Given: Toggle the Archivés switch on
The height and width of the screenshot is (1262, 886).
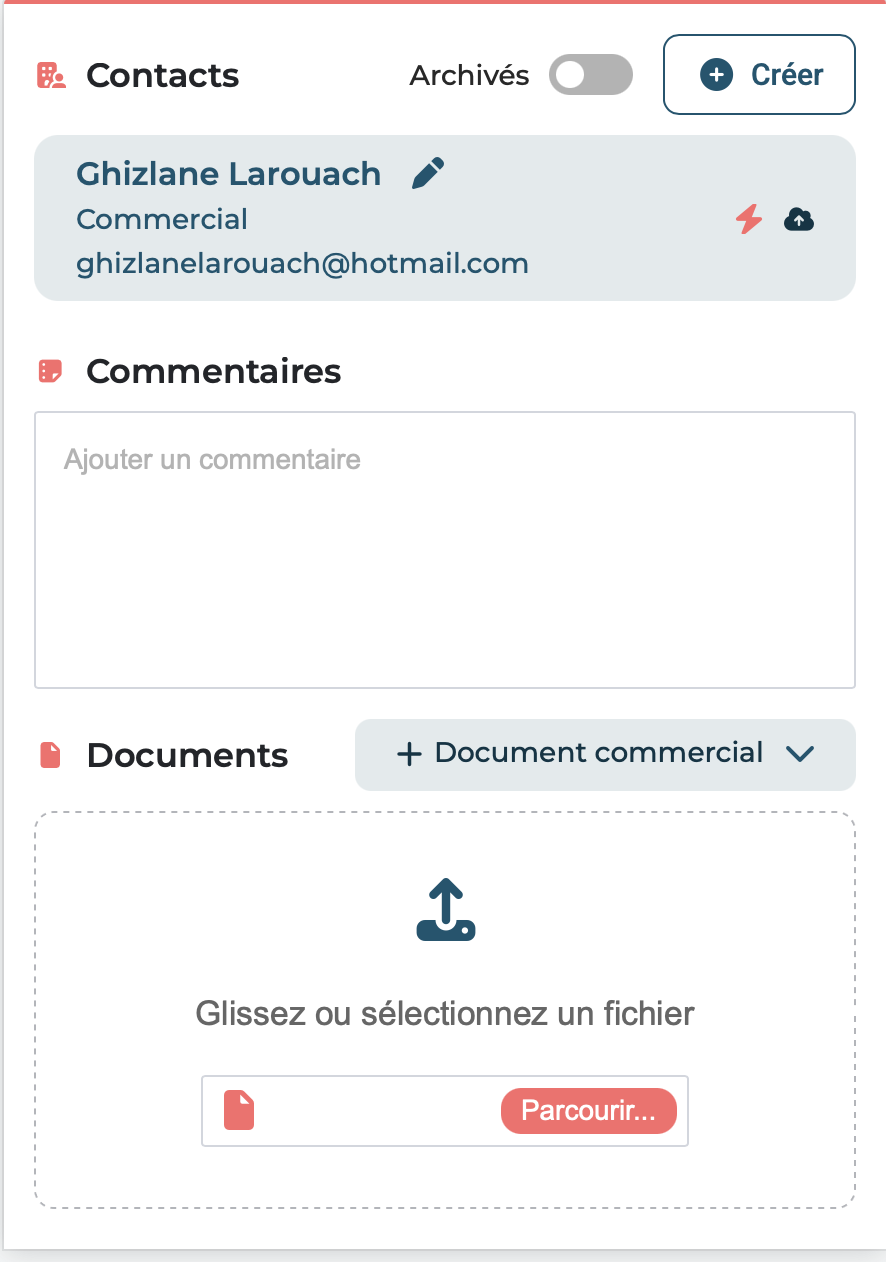Looking at the screenshot, I should pyautogui.click(x=591, y=75).
